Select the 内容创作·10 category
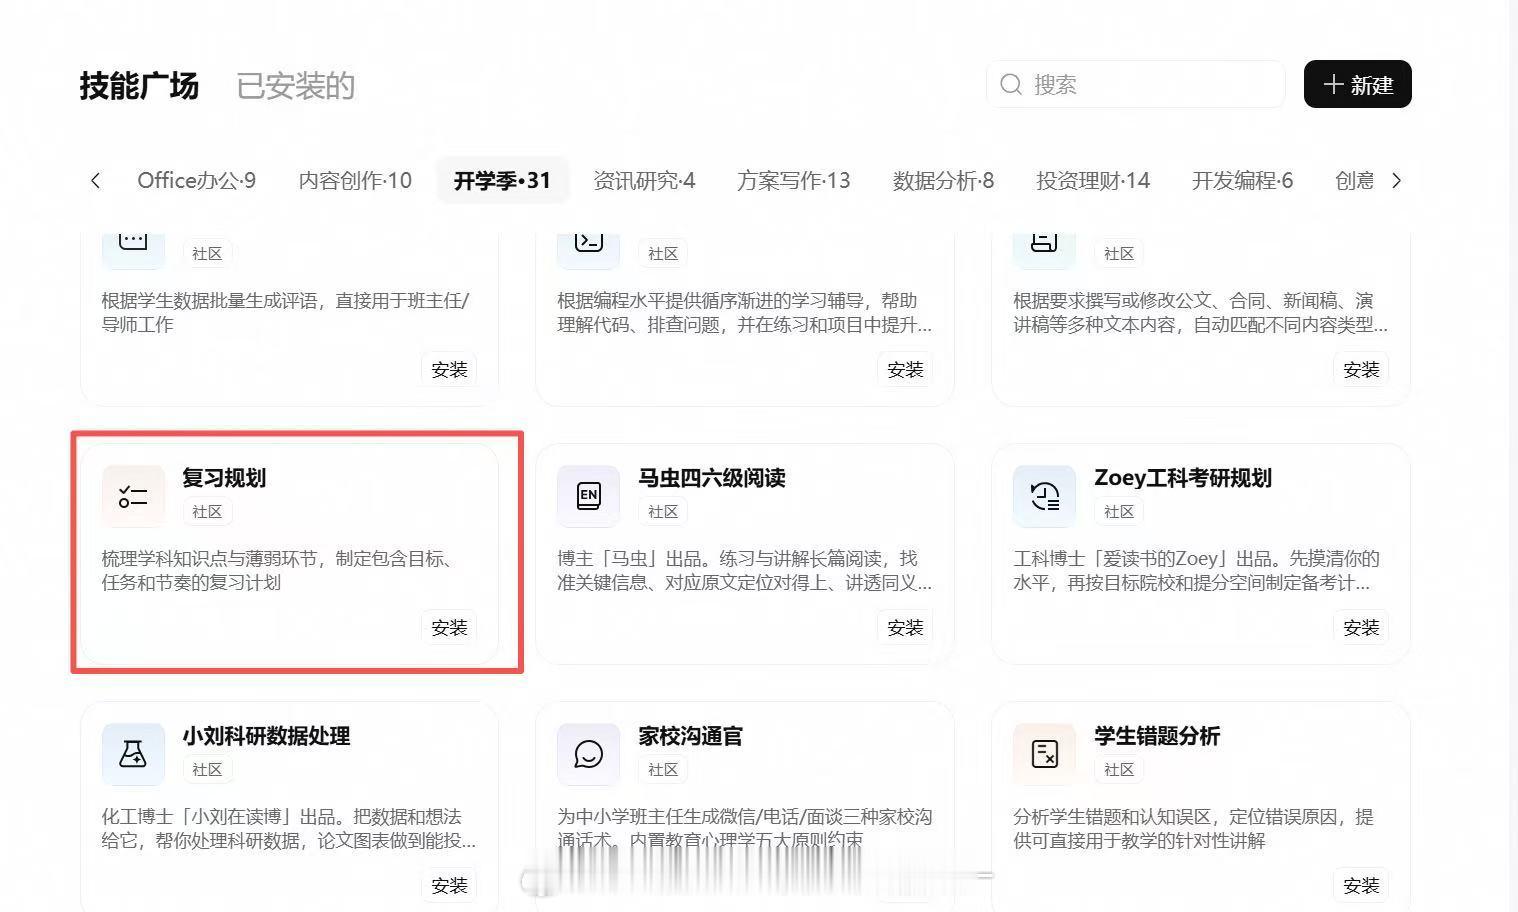The width and height of the screenshot is (1518, 912). pos(355,181)
